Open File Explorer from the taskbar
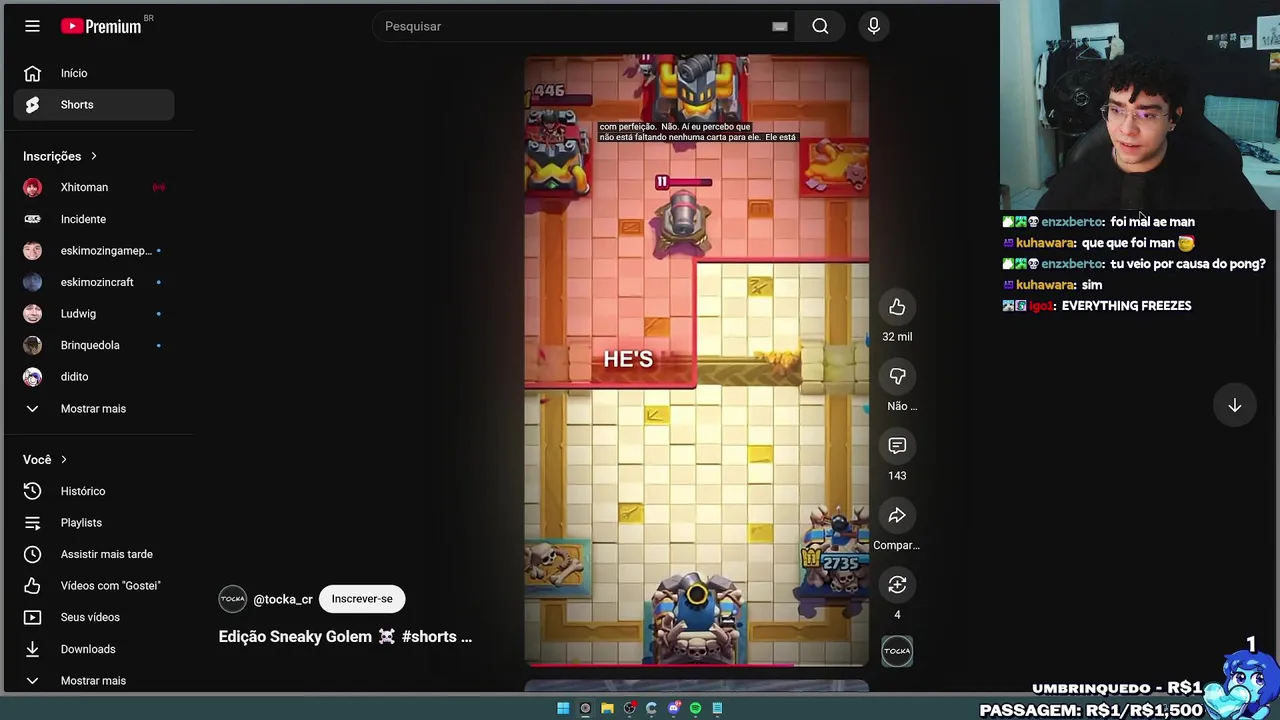The height and width of the screenshot is (720, 1280). (x=607, y=708)
